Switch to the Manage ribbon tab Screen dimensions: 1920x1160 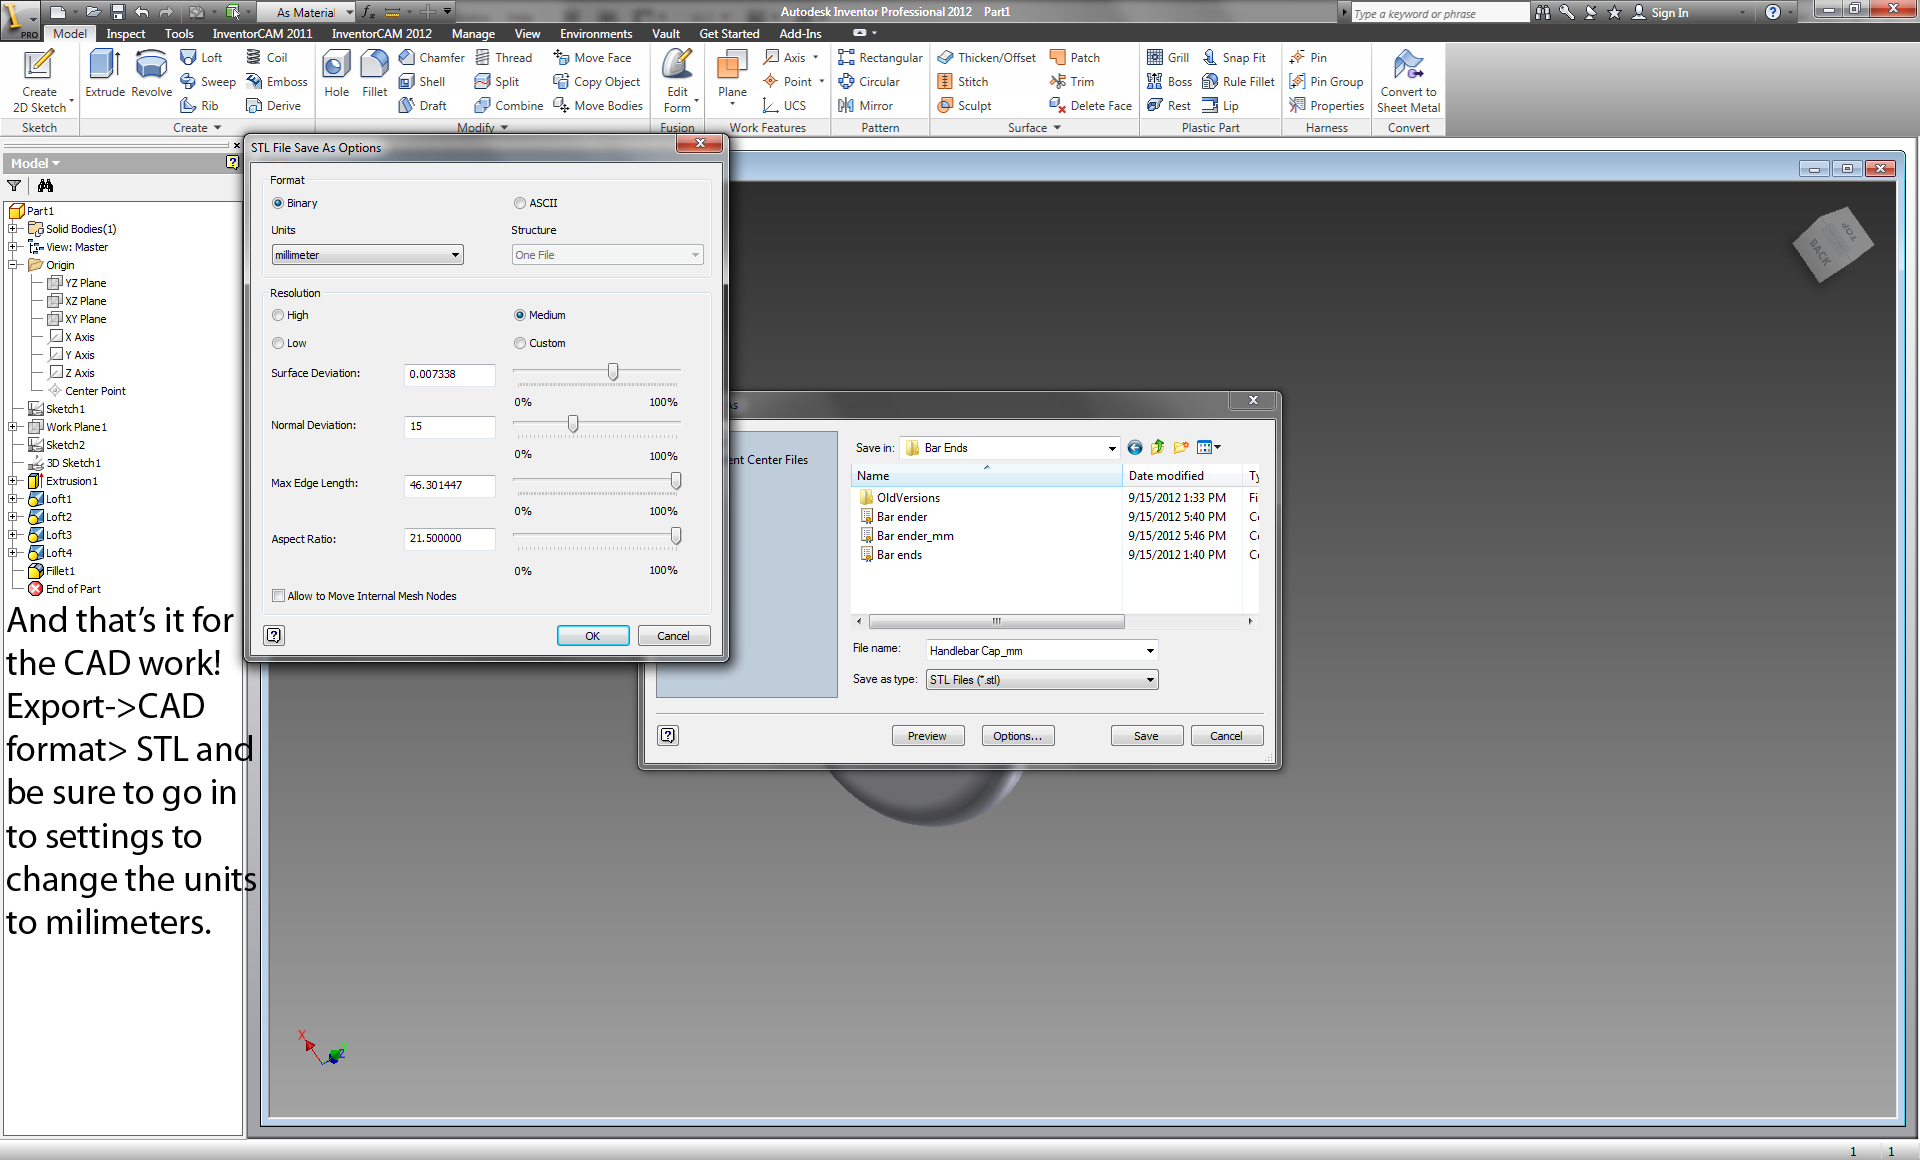473,34
